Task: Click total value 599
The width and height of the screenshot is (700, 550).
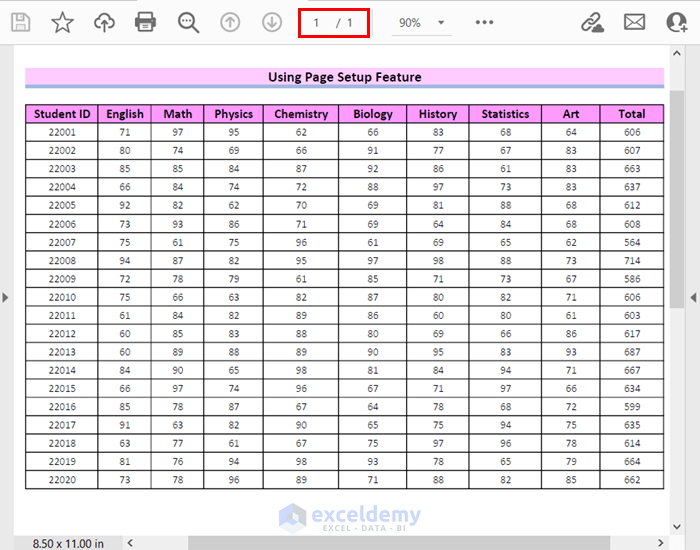Action: click(x=632, y=407)
